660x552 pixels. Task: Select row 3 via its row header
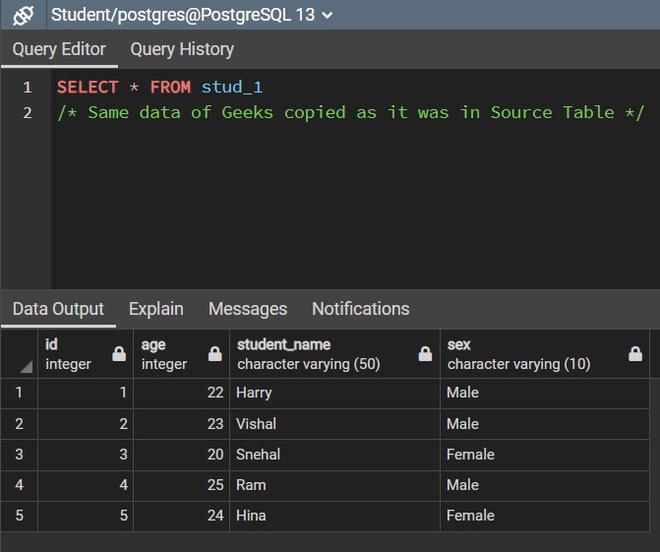pos(19,454)
